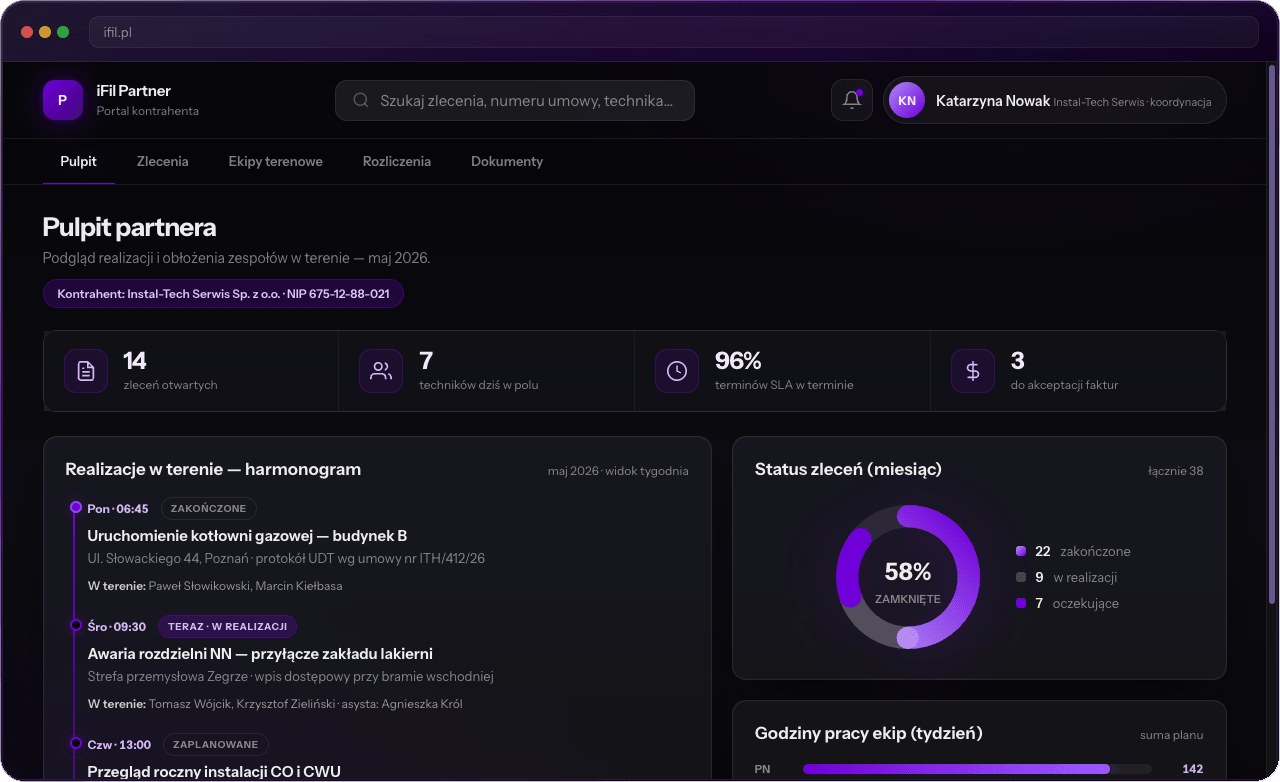Select the Pon 06:45 timeline marker
1280x782 pixels.
pos(75,508)
